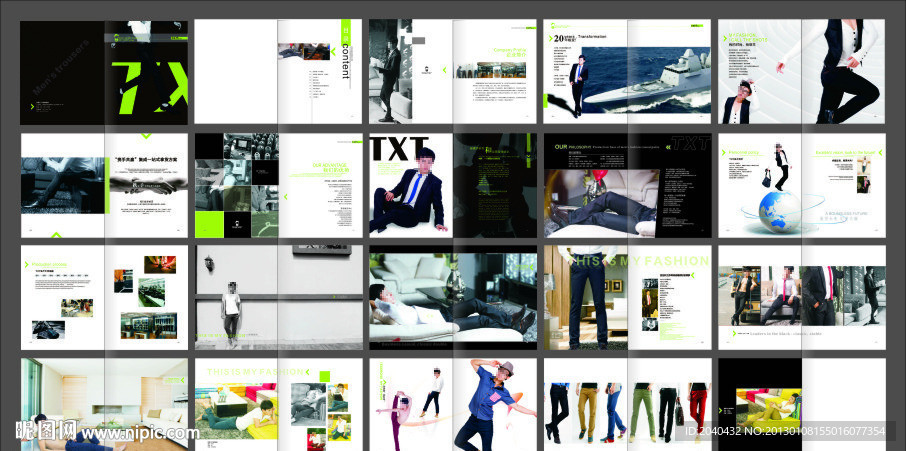This screenshot has width=906, height=451.
Task: Click the 'Leaders in the black' caption
Action: point(785,333)
